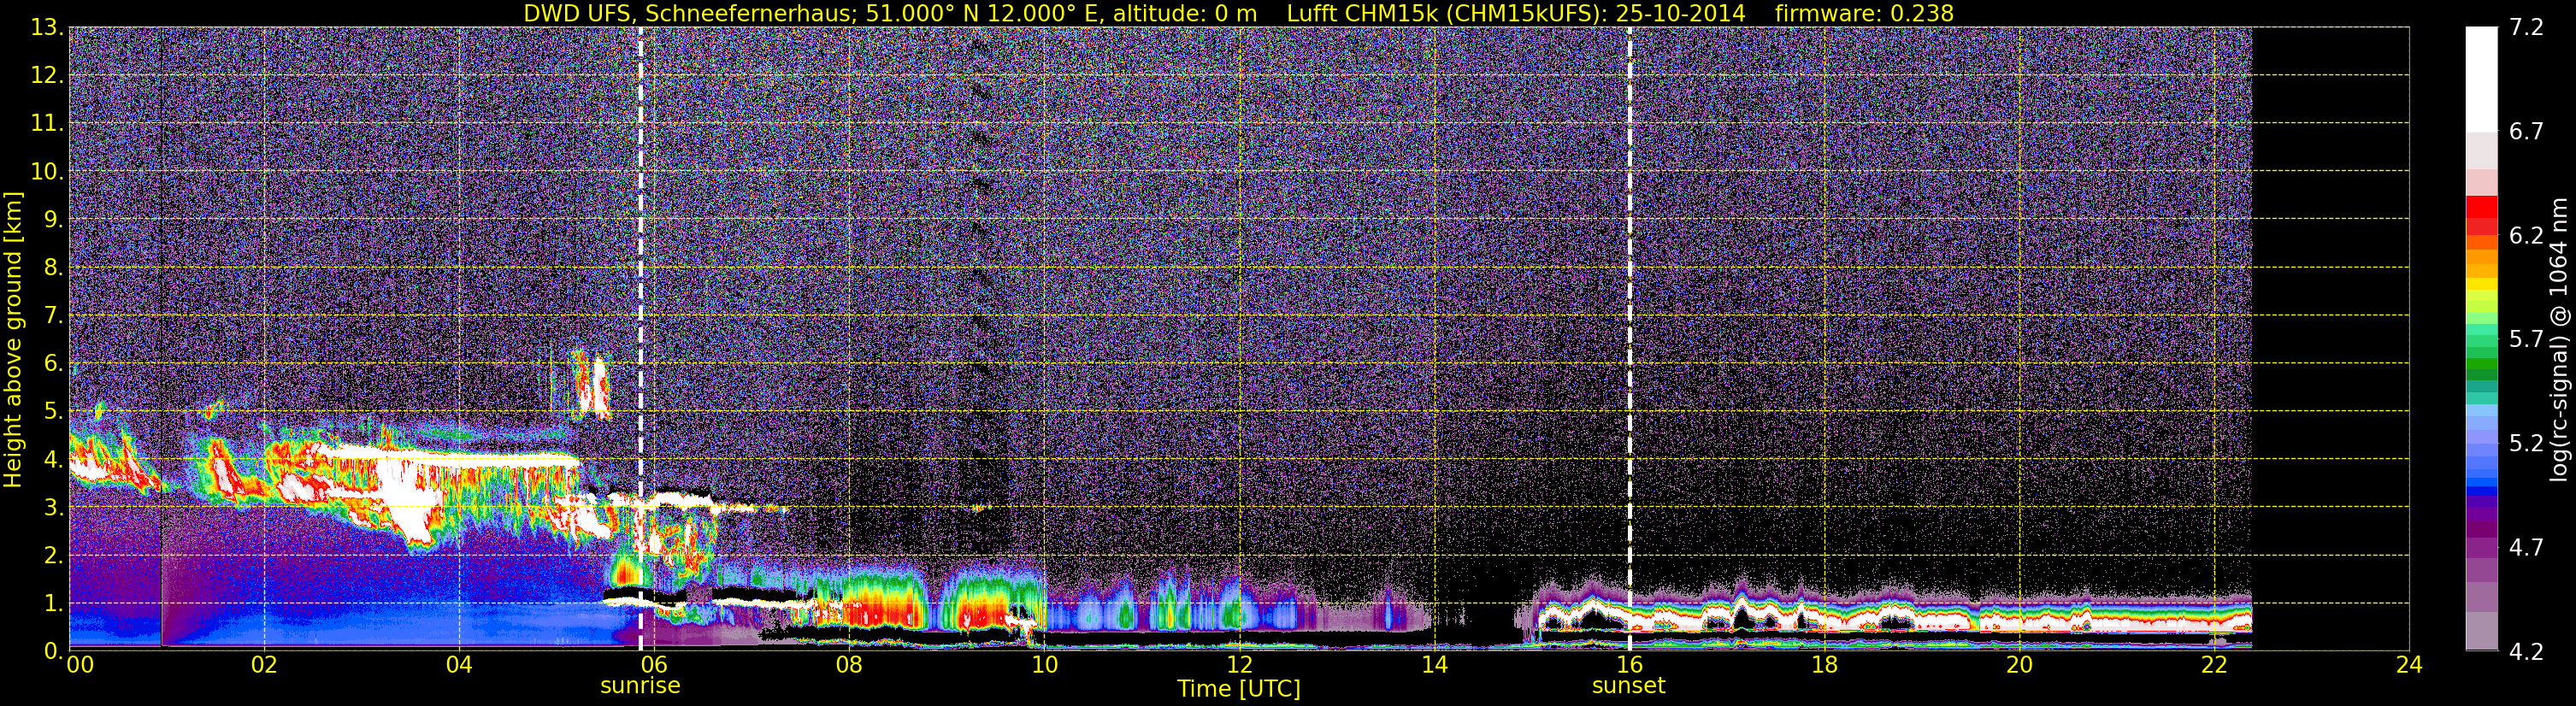Click the x-axis tick label "04"

point(459,665)
